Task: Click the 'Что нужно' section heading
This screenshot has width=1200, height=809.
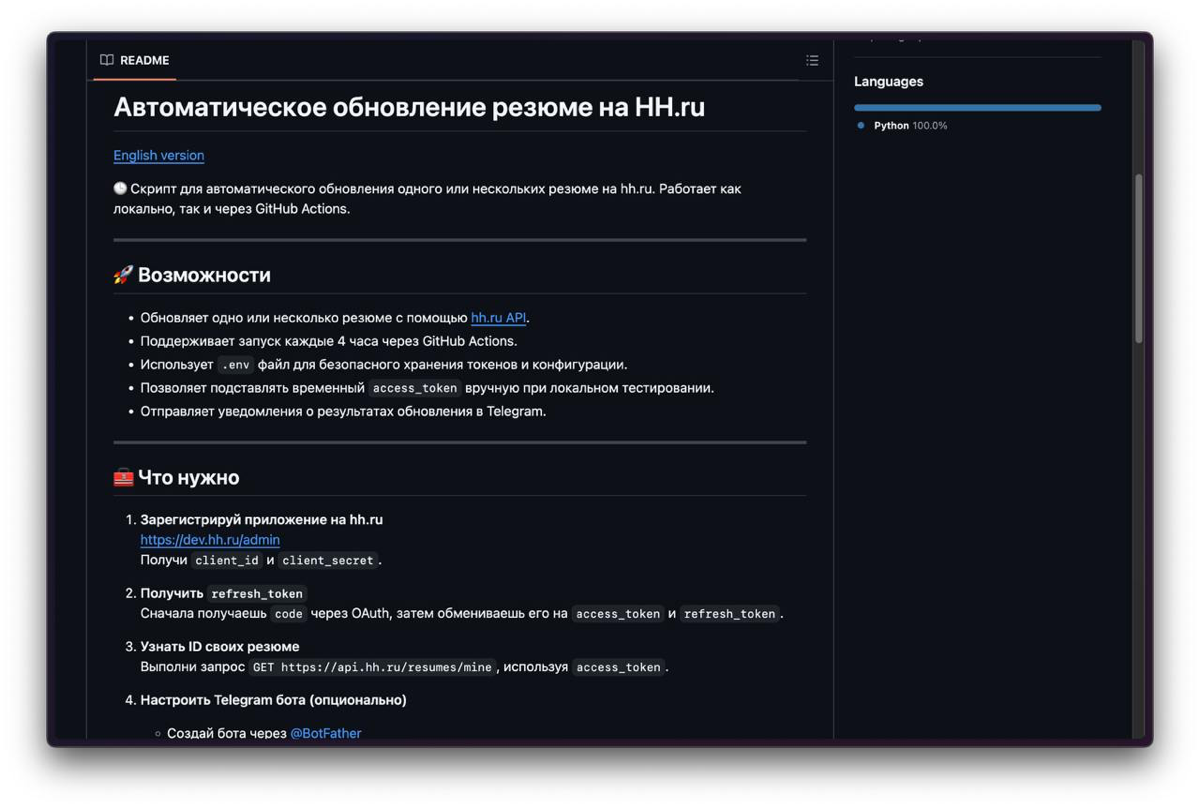Action: pyautogui.click(x=189, y=477)
